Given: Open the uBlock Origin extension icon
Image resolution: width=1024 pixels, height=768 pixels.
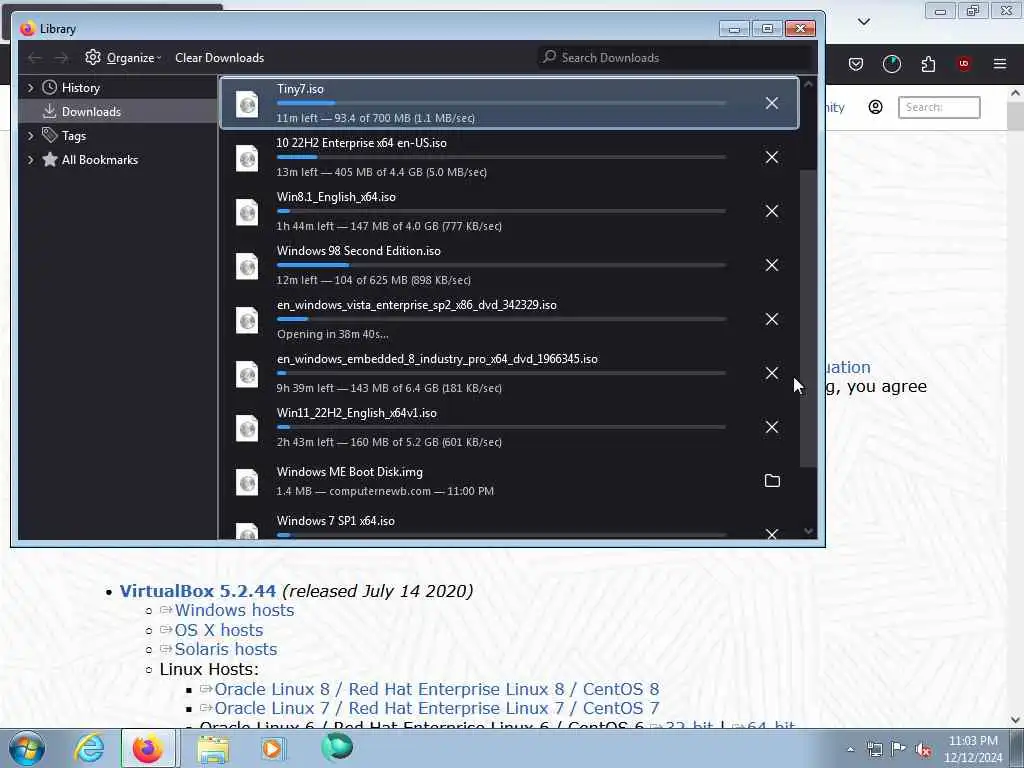Looking at the screenshot, I should tap(963, 64).
